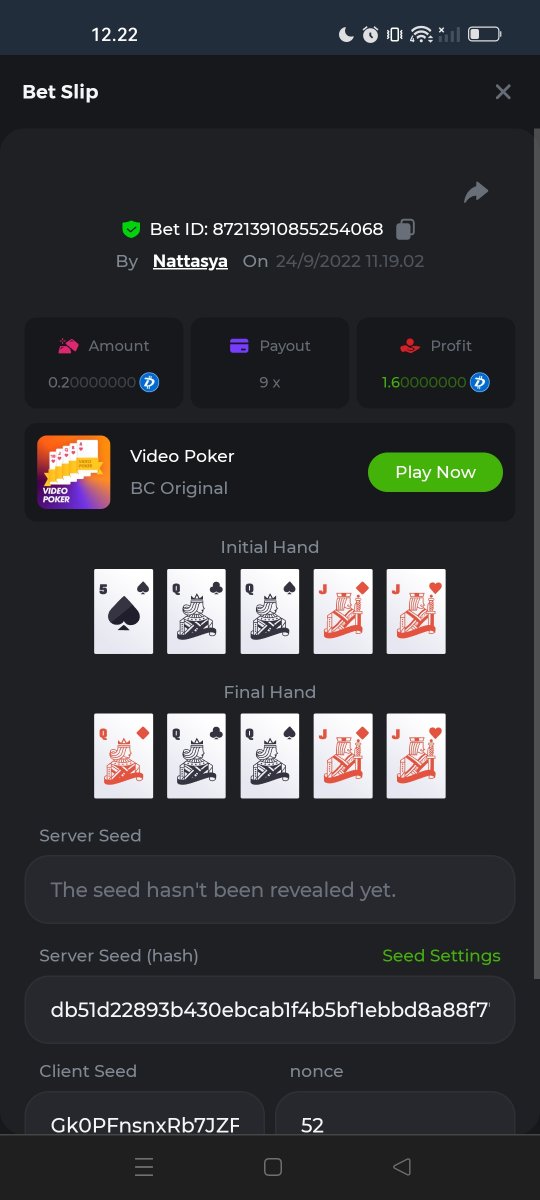The height and width of the screenshot is (1200, 540).
Task: Close the Bet Slip panel
Action: coord(503,92)
